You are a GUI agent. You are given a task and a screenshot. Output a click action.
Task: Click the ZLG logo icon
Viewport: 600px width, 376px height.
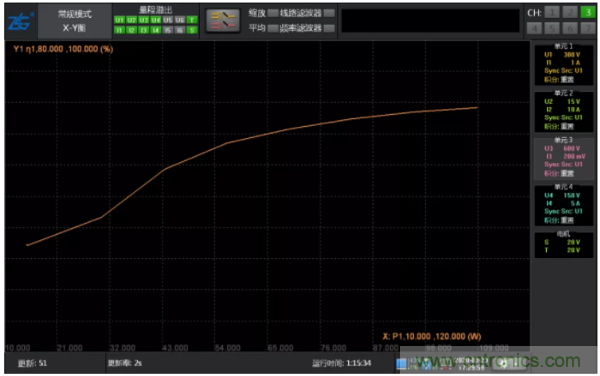(21, 21)
